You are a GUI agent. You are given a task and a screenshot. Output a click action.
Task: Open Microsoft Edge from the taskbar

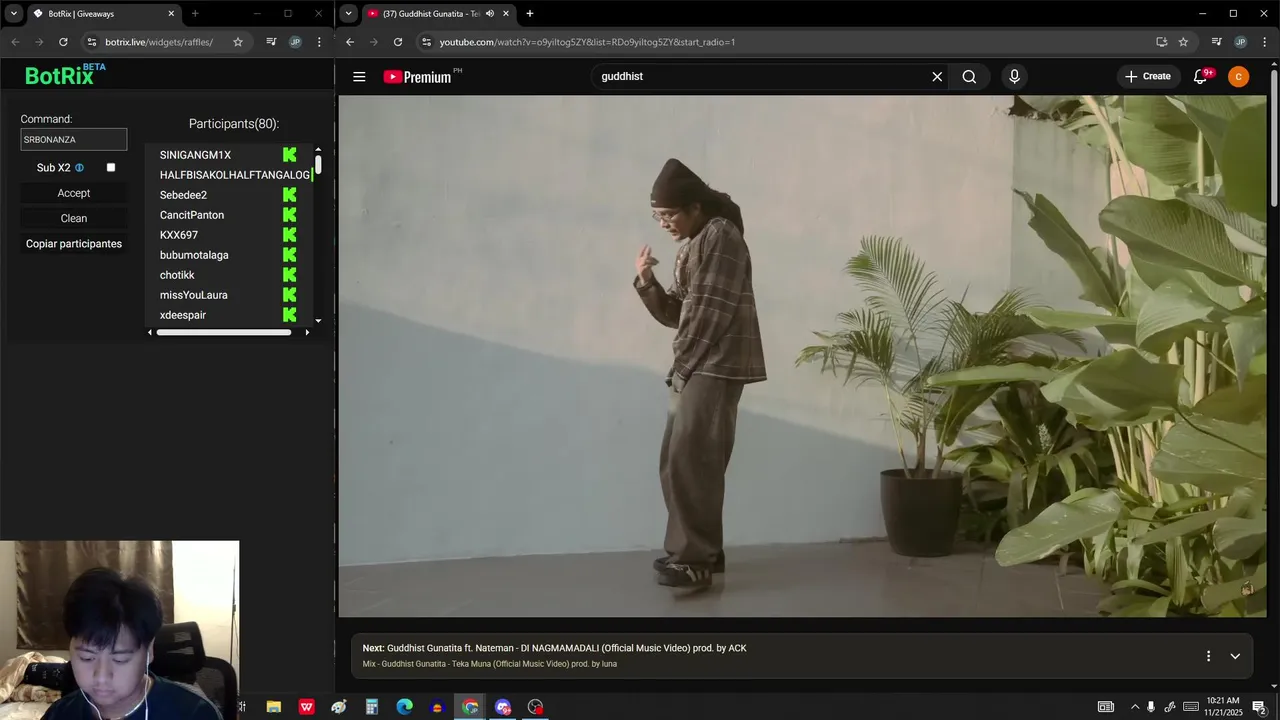pyautogui.click(x=404, y=707)
